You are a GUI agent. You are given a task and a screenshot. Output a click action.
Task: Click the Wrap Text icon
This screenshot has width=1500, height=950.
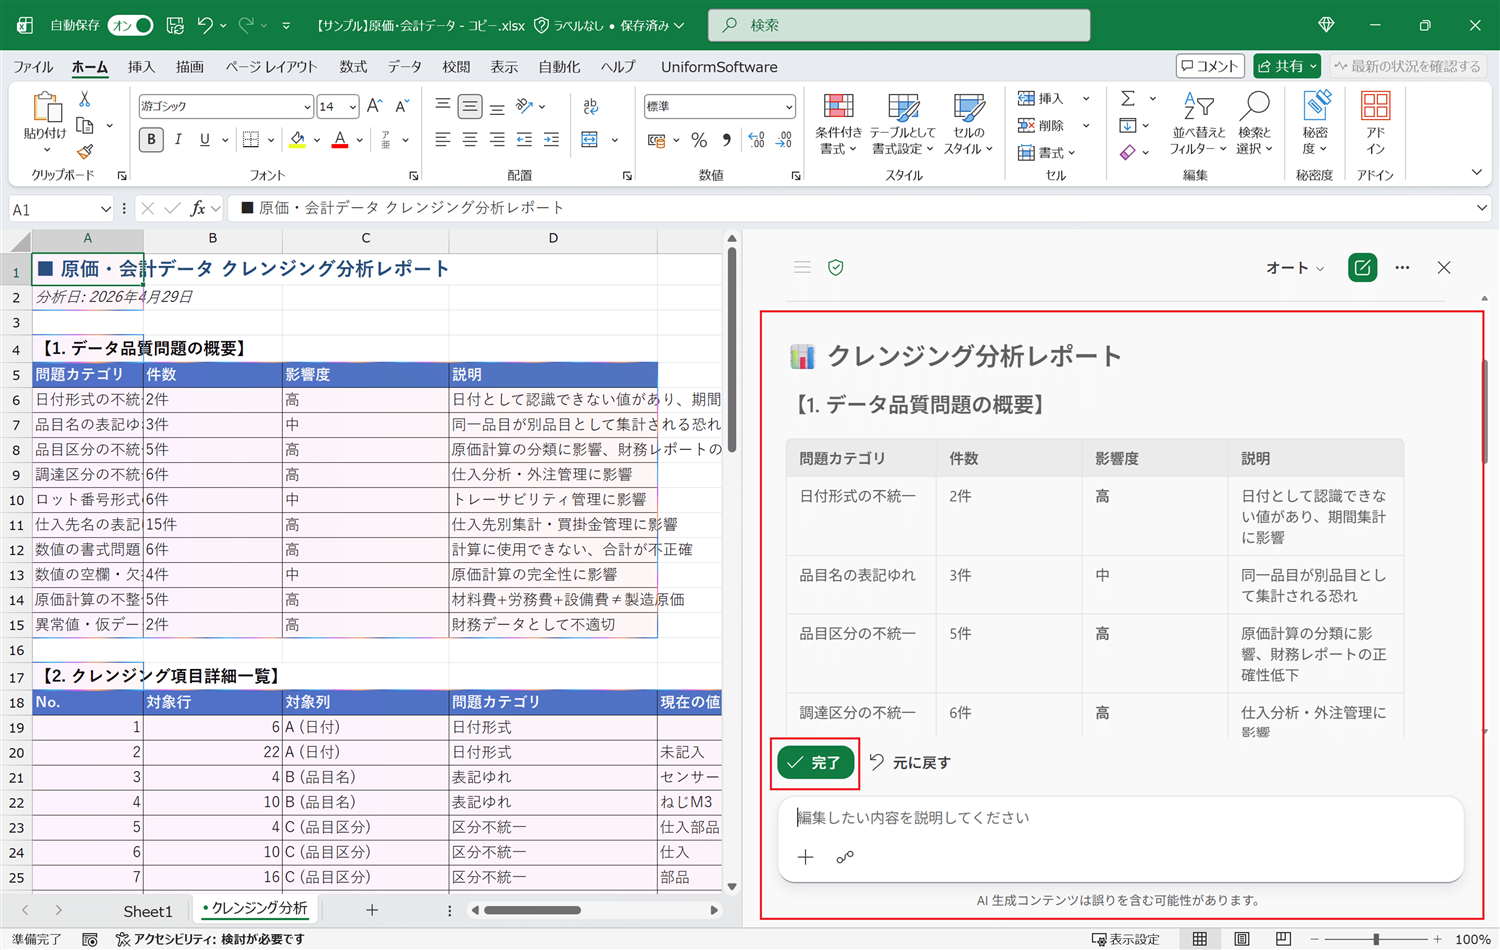tap(591, 106)
